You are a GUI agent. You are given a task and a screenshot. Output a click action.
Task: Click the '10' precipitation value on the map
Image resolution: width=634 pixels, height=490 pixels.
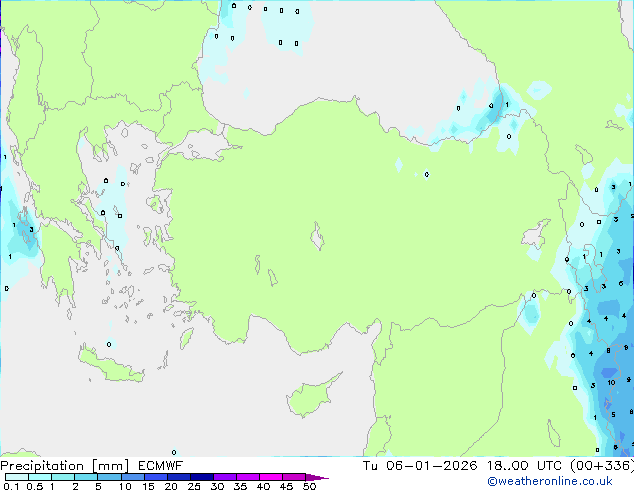[611, 382]
